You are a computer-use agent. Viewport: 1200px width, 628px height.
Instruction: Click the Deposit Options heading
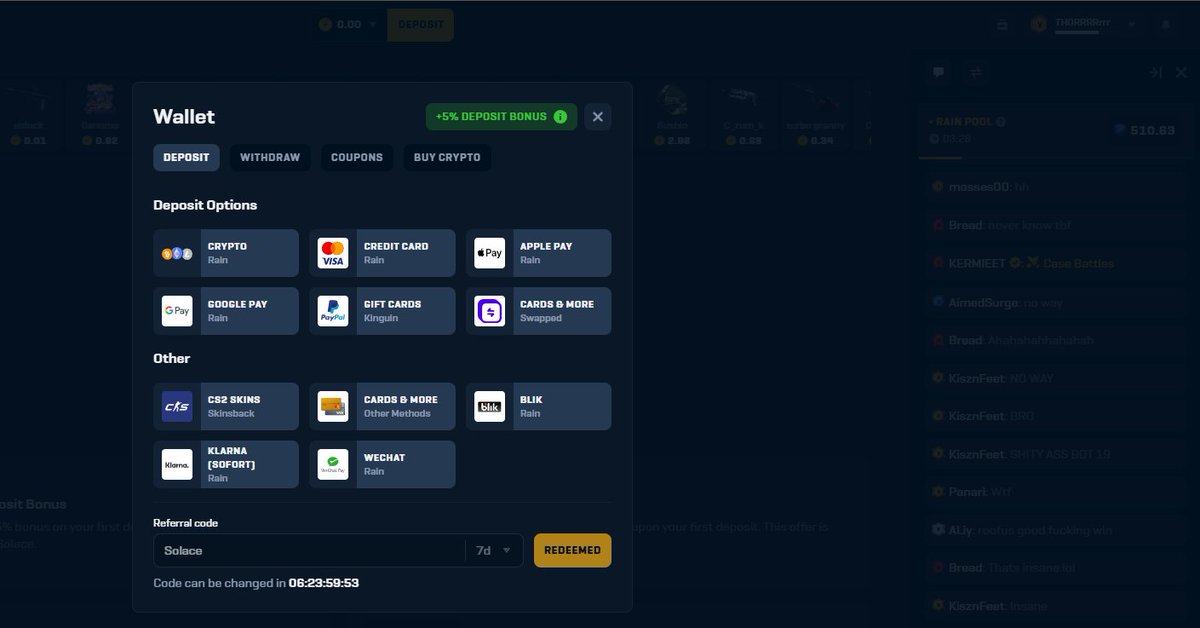coord(205,205)
